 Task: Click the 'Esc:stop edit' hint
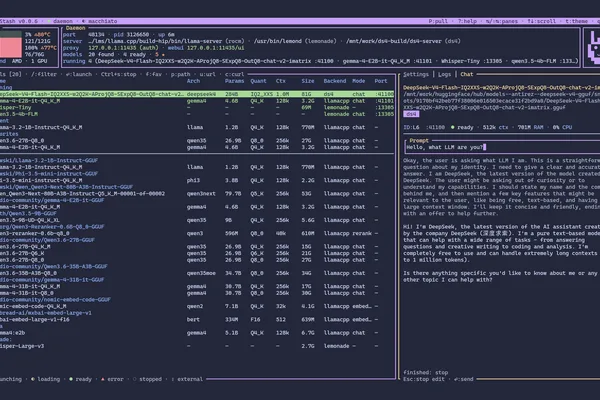pyautogui.click(x=424, y=379)
